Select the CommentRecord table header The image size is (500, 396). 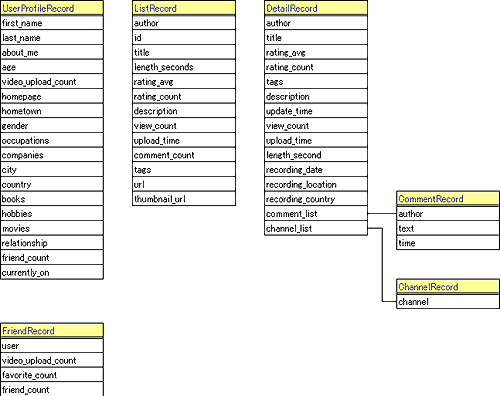coord(448,199)
